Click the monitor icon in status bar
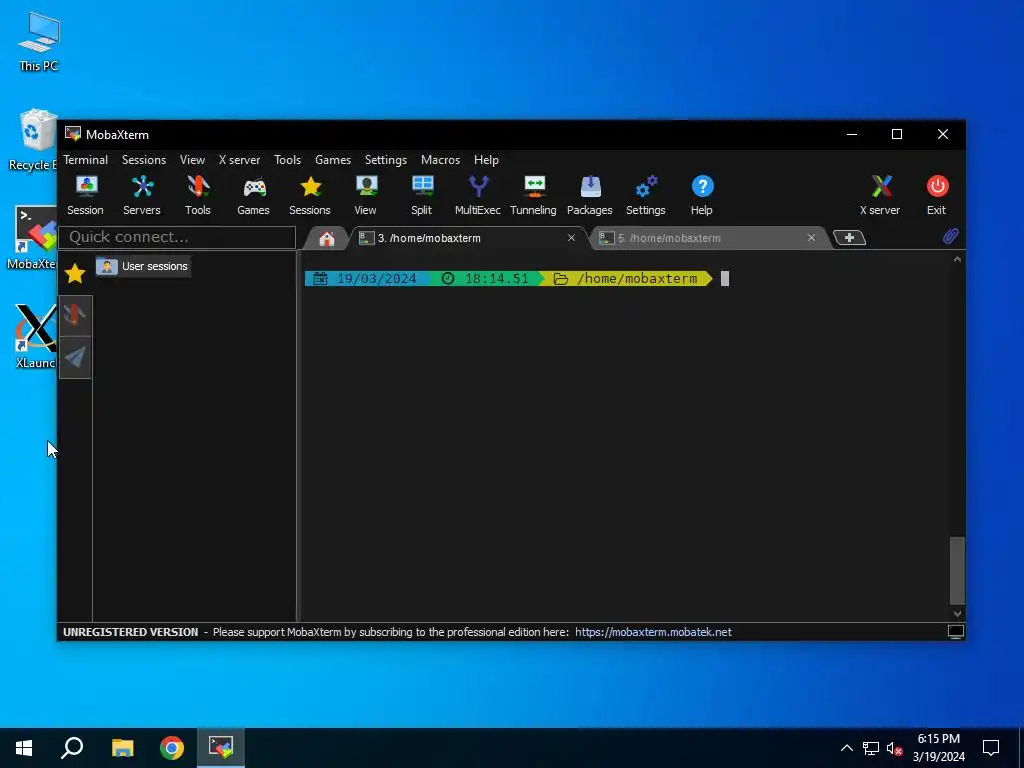 [955, 632]
